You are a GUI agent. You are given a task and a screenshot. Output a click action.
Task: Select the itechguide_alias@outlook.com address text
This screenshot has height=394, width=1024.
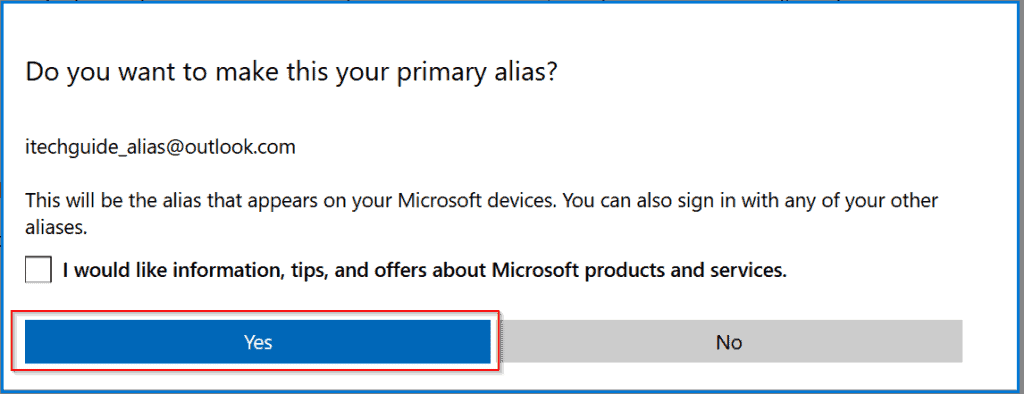(160, 148)
